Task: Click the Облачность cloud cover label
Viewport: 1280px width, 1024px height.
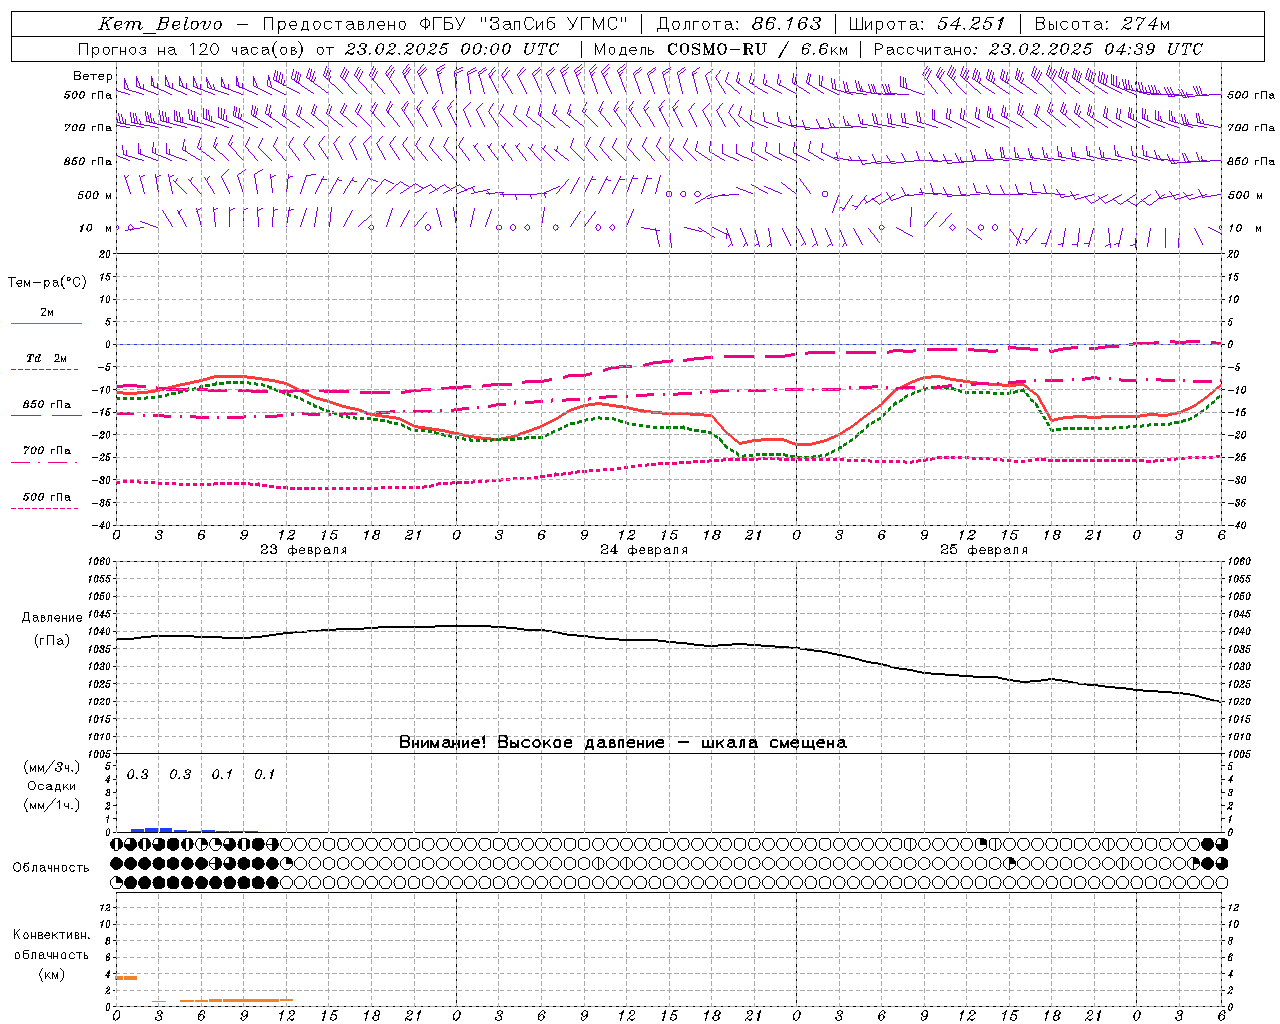Action: (51, 868)
